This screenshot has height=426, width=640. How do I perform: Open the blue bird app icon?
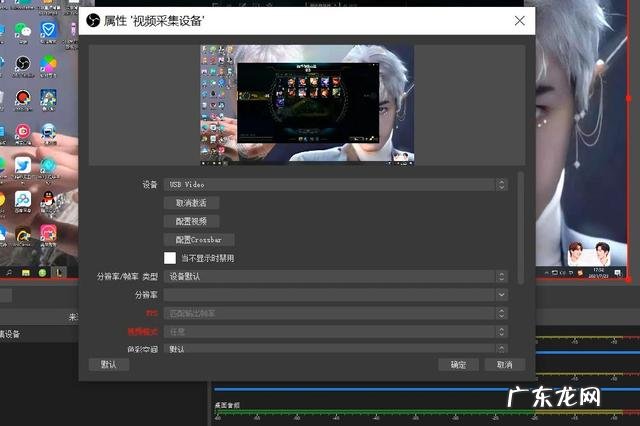[23, 165]
